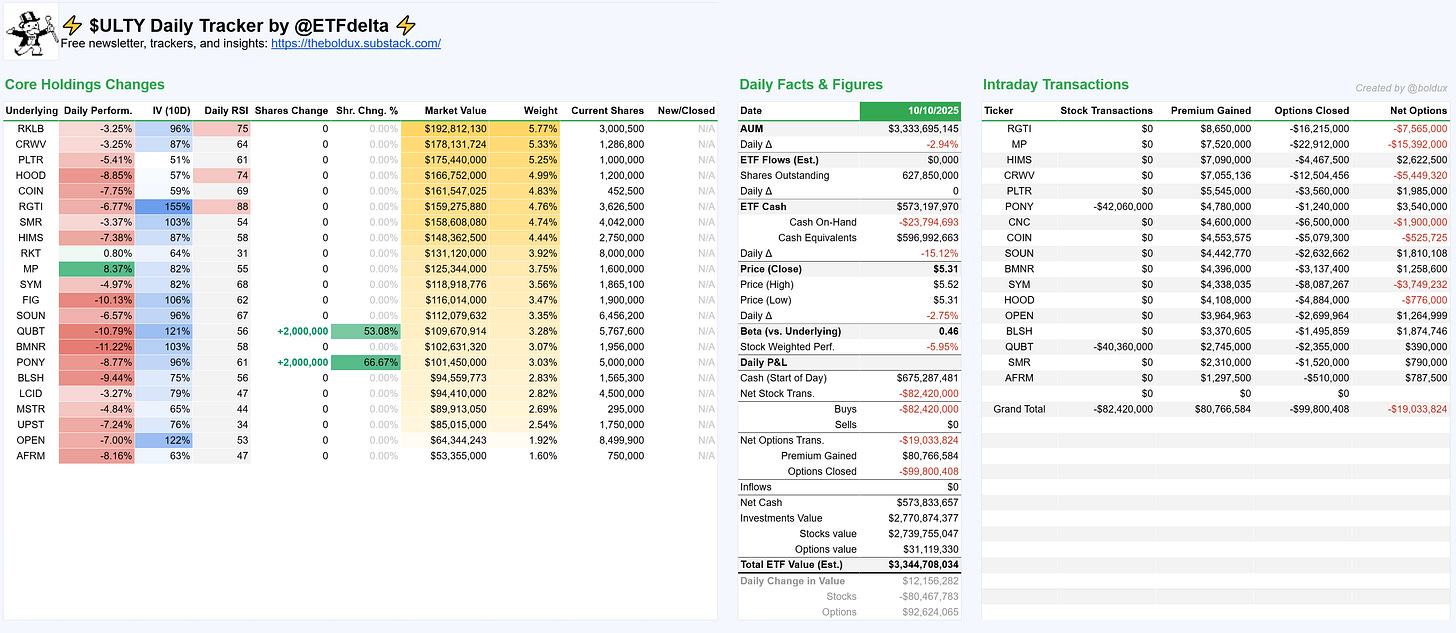Image resolution: width=1456 pixels, height=633 pixels.
Task: Select the Net Options column header
Action: pos(1418,110)
